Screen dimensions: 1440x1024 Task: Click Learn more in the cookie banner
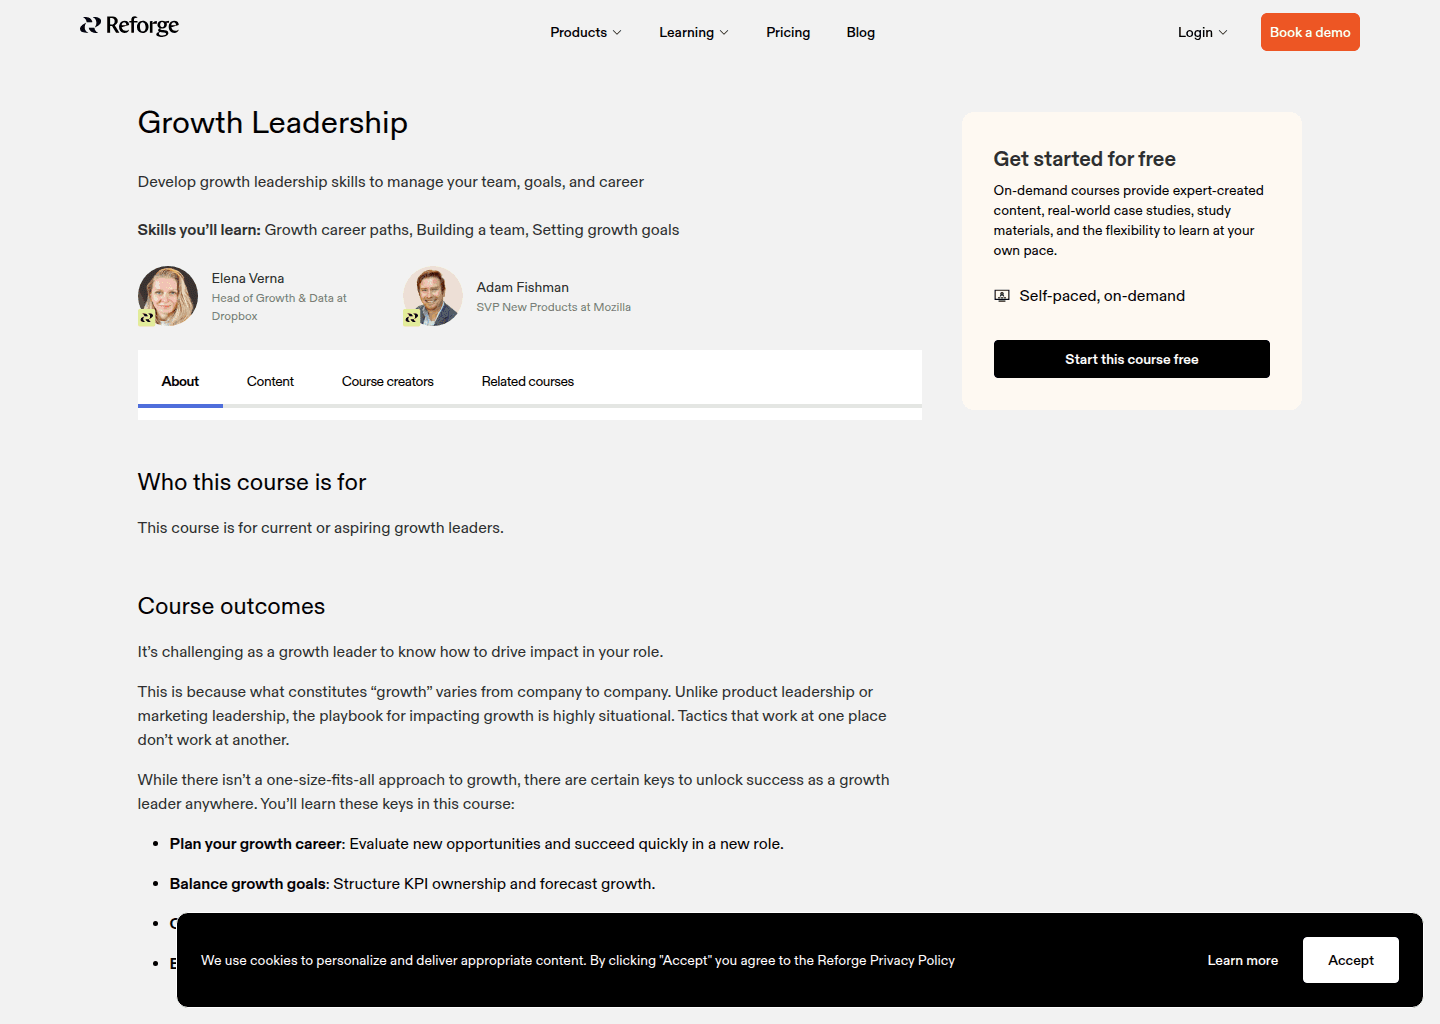tap(1242, 959)
